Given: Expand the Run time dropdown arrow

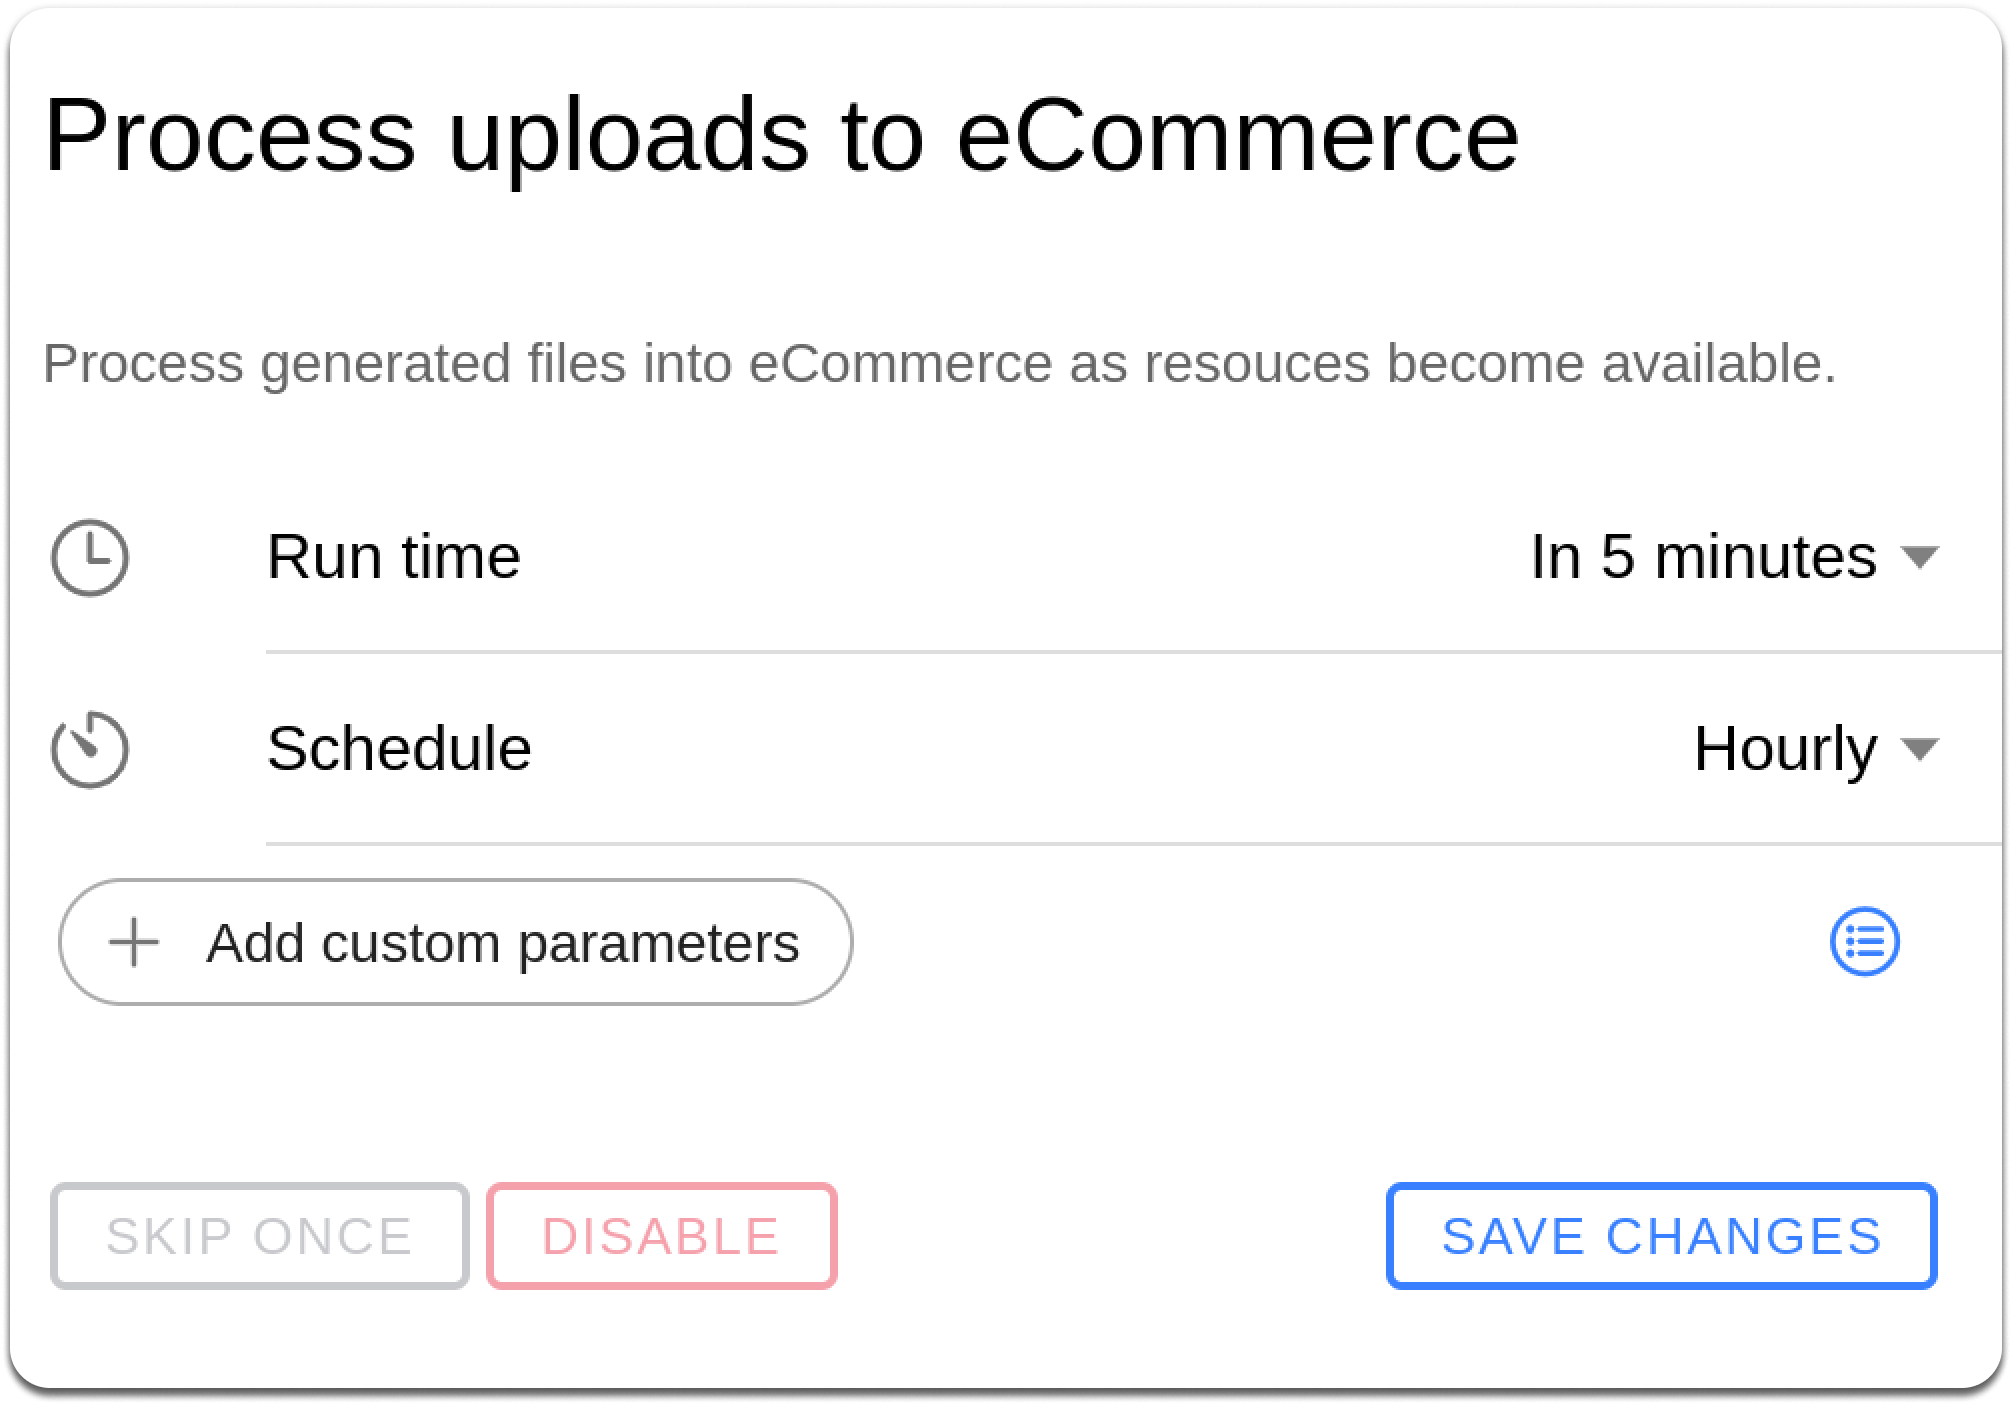Looking at the screenshot, I should click(1919, 557).
